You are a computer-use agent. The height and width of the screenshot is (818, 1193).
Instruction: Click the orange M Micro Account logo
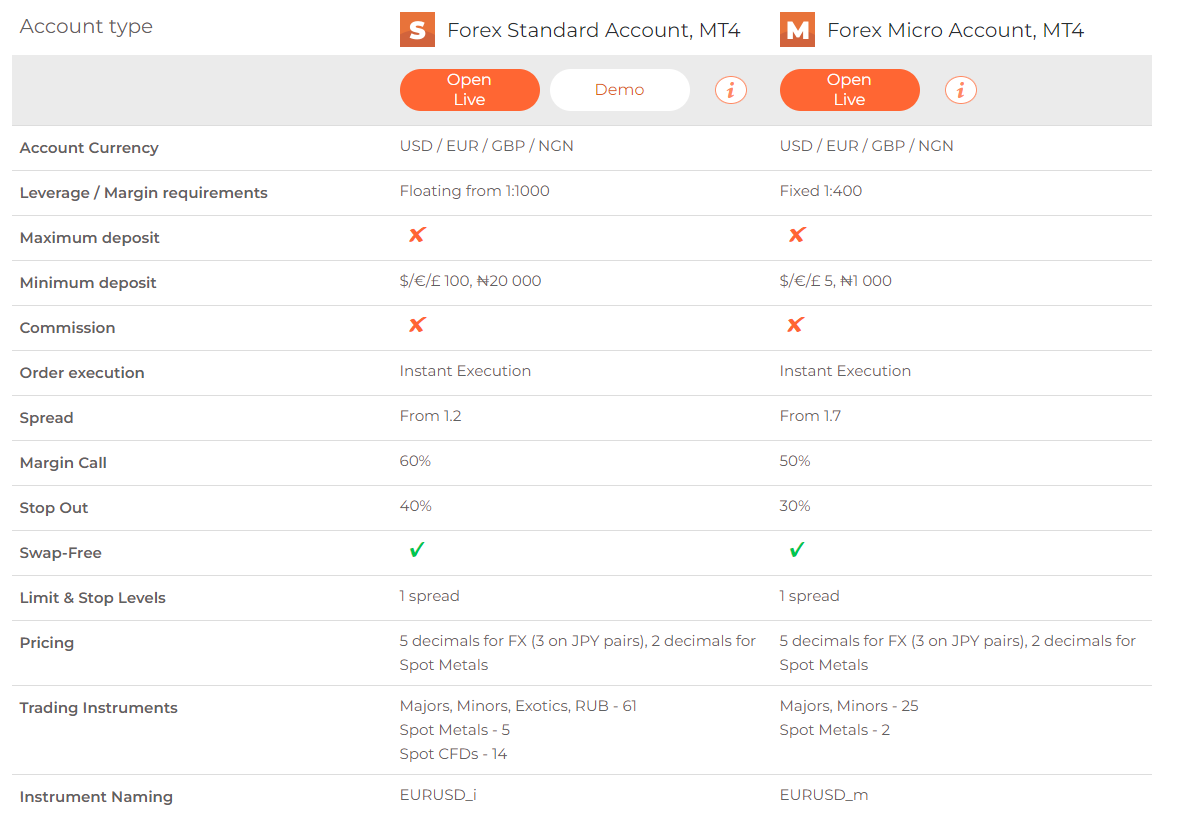click(797, 30)
